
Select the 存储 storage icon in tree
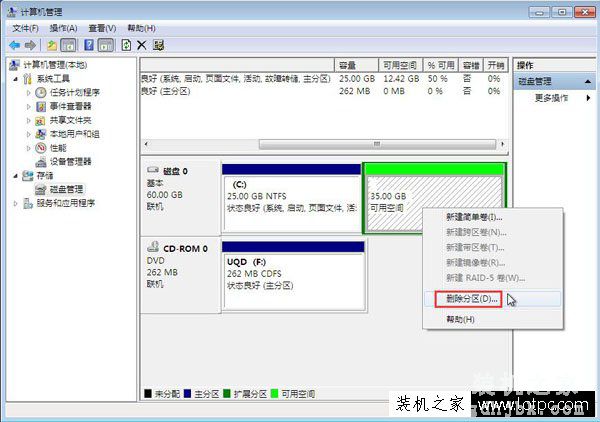[x=28, y=176]
